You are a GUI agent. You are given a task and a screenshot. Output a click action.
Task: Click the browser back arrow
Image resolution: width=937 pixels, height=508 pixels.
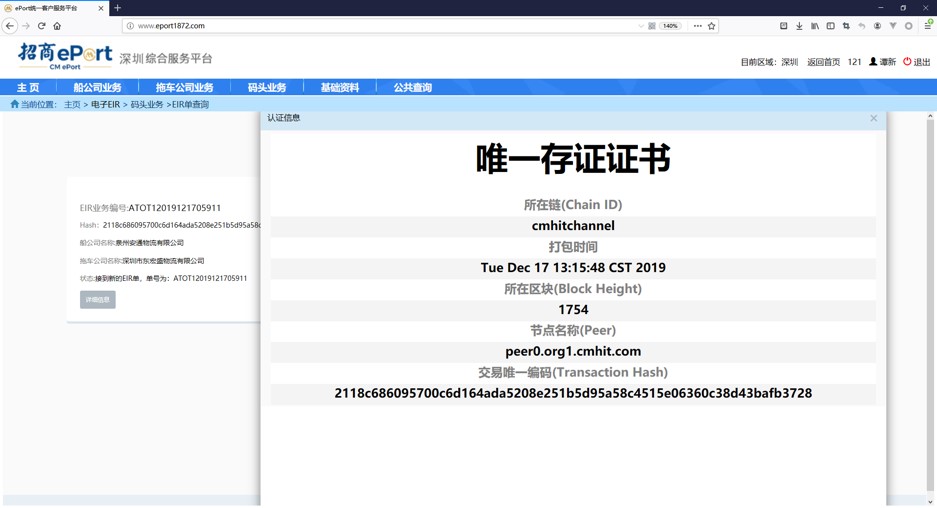click(x=10, y=26)
